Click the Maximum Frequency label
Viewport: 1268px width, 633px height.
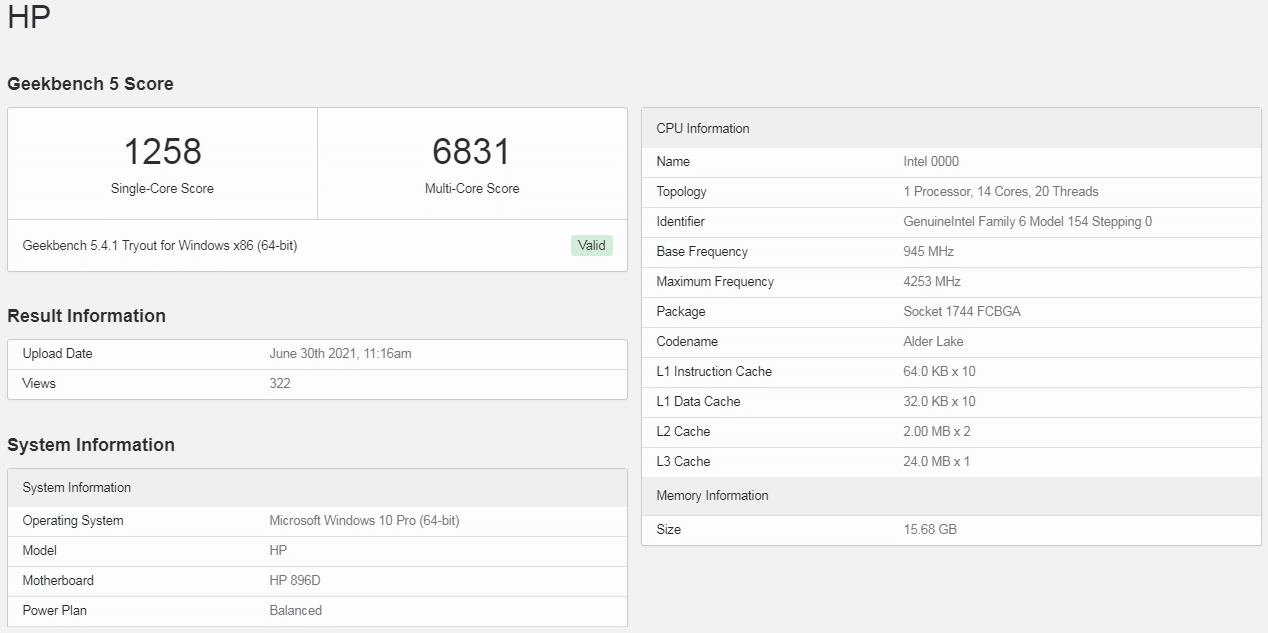click(715, 282)
